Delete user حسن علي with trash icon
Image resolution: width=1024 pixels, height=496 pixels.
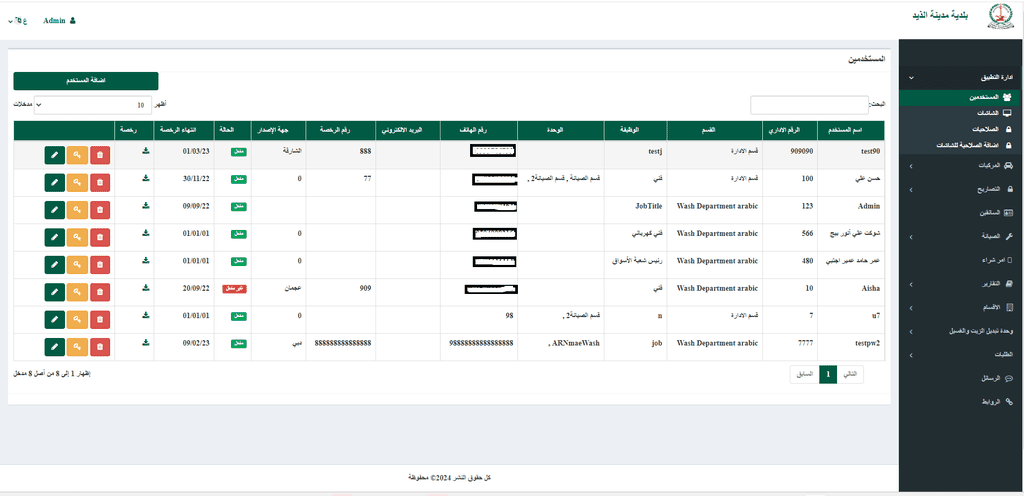click(x=100, y=183)
